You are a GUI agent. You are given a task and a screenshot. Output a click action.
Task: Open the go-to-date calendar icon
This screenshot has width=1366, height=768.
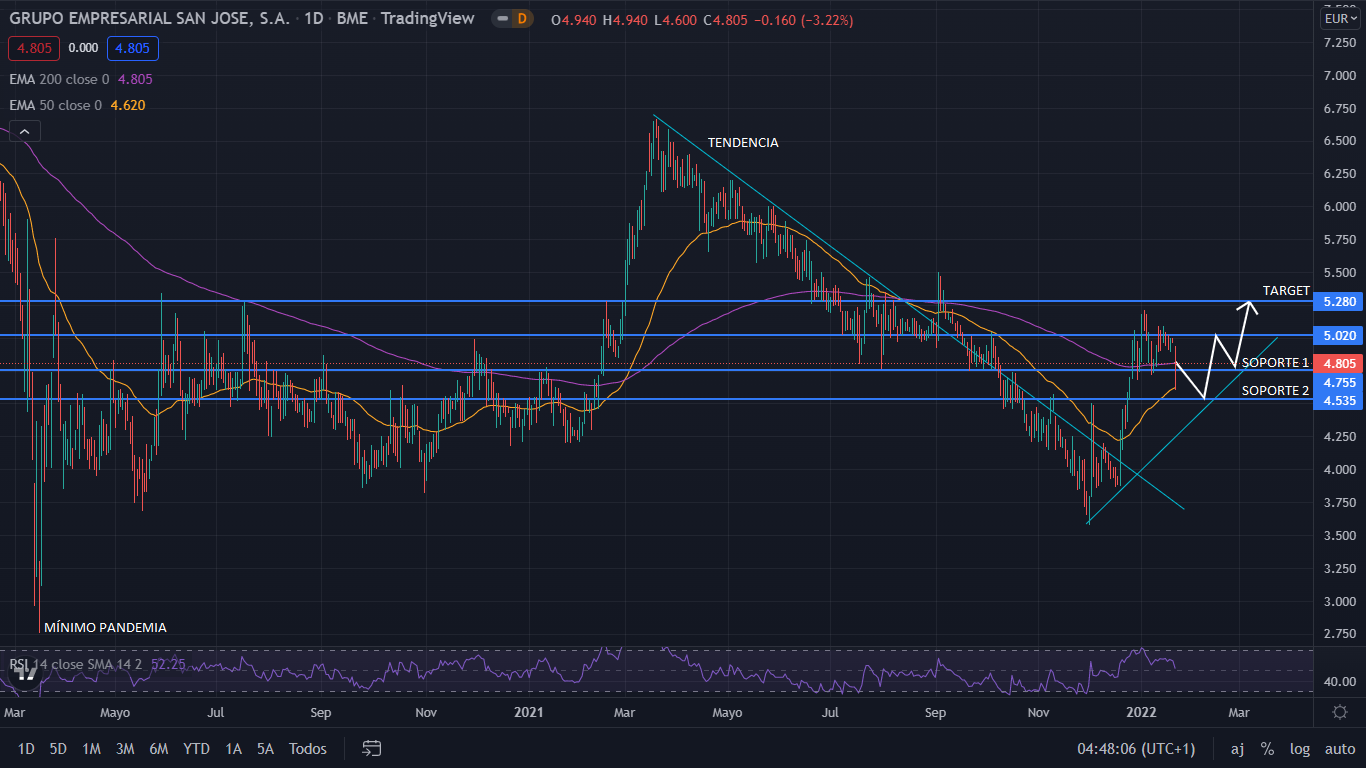372,748
